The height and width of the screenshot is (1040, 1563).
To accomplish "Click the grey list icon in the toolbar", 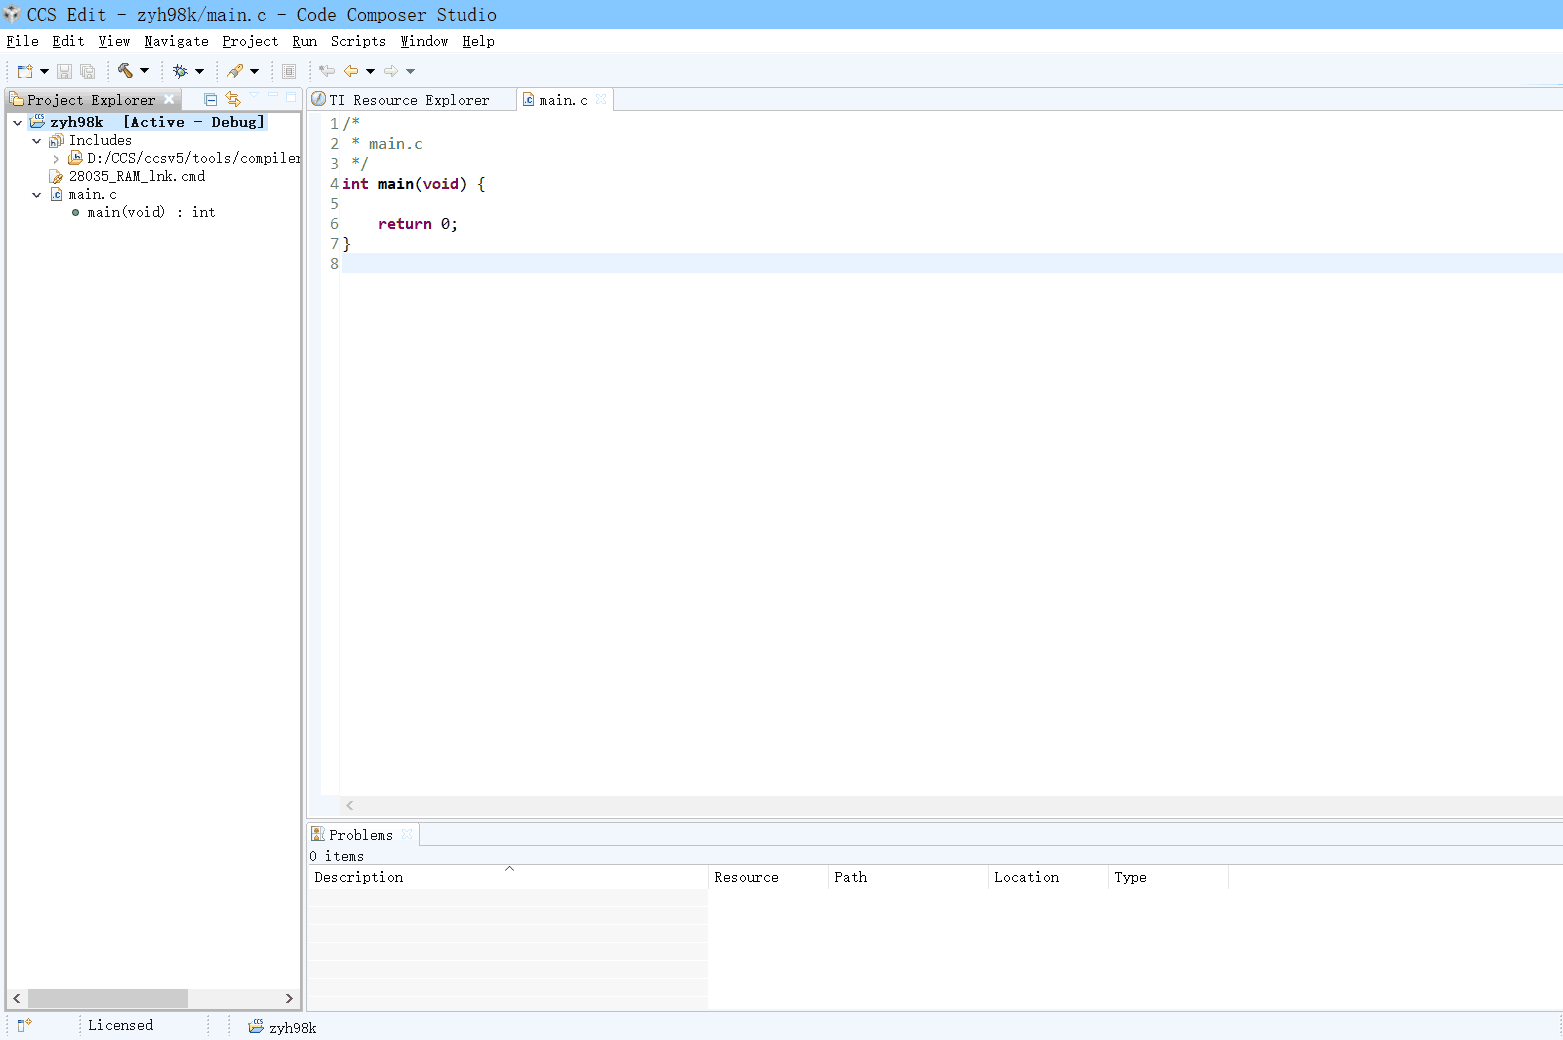I will coord(289,71).
